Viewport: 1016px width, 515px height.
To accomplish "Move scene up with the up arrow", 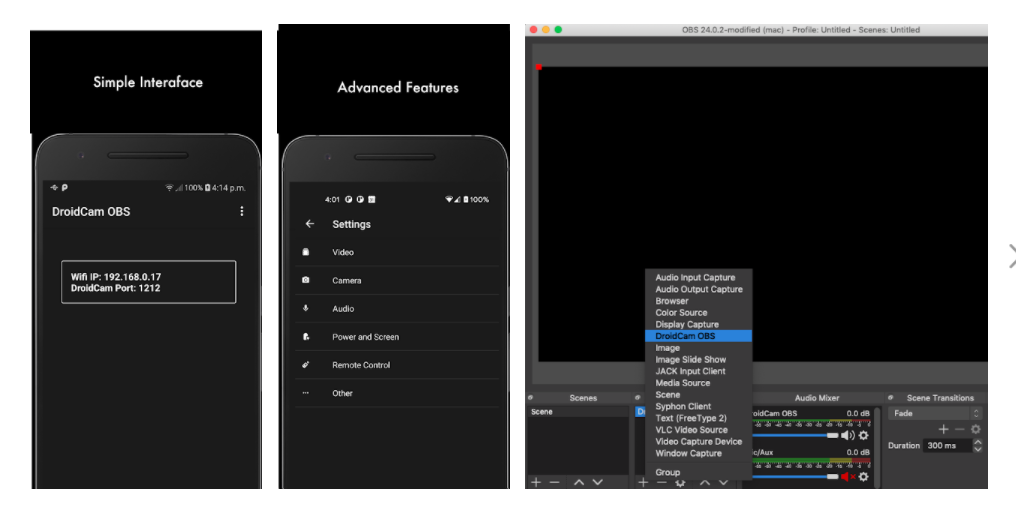I will (579, 482).
